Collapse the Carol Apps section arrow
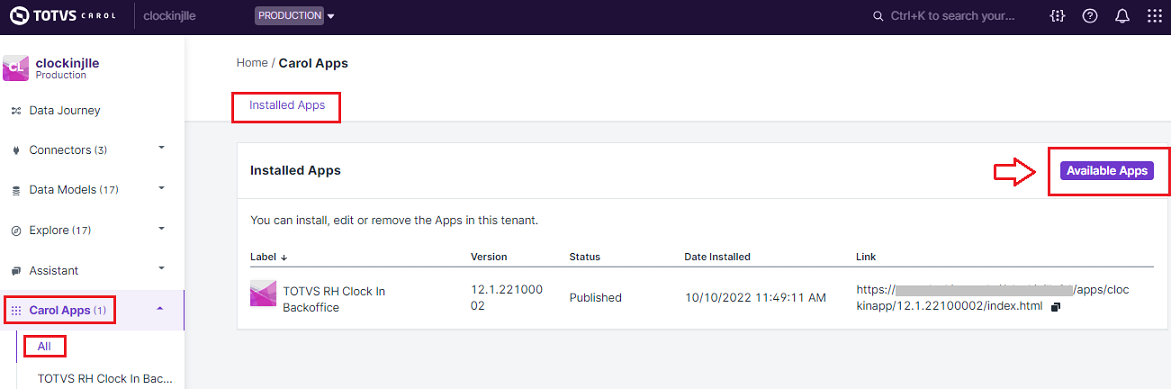This screenshot has width=1171, height=389. click(x=161, y=308)
